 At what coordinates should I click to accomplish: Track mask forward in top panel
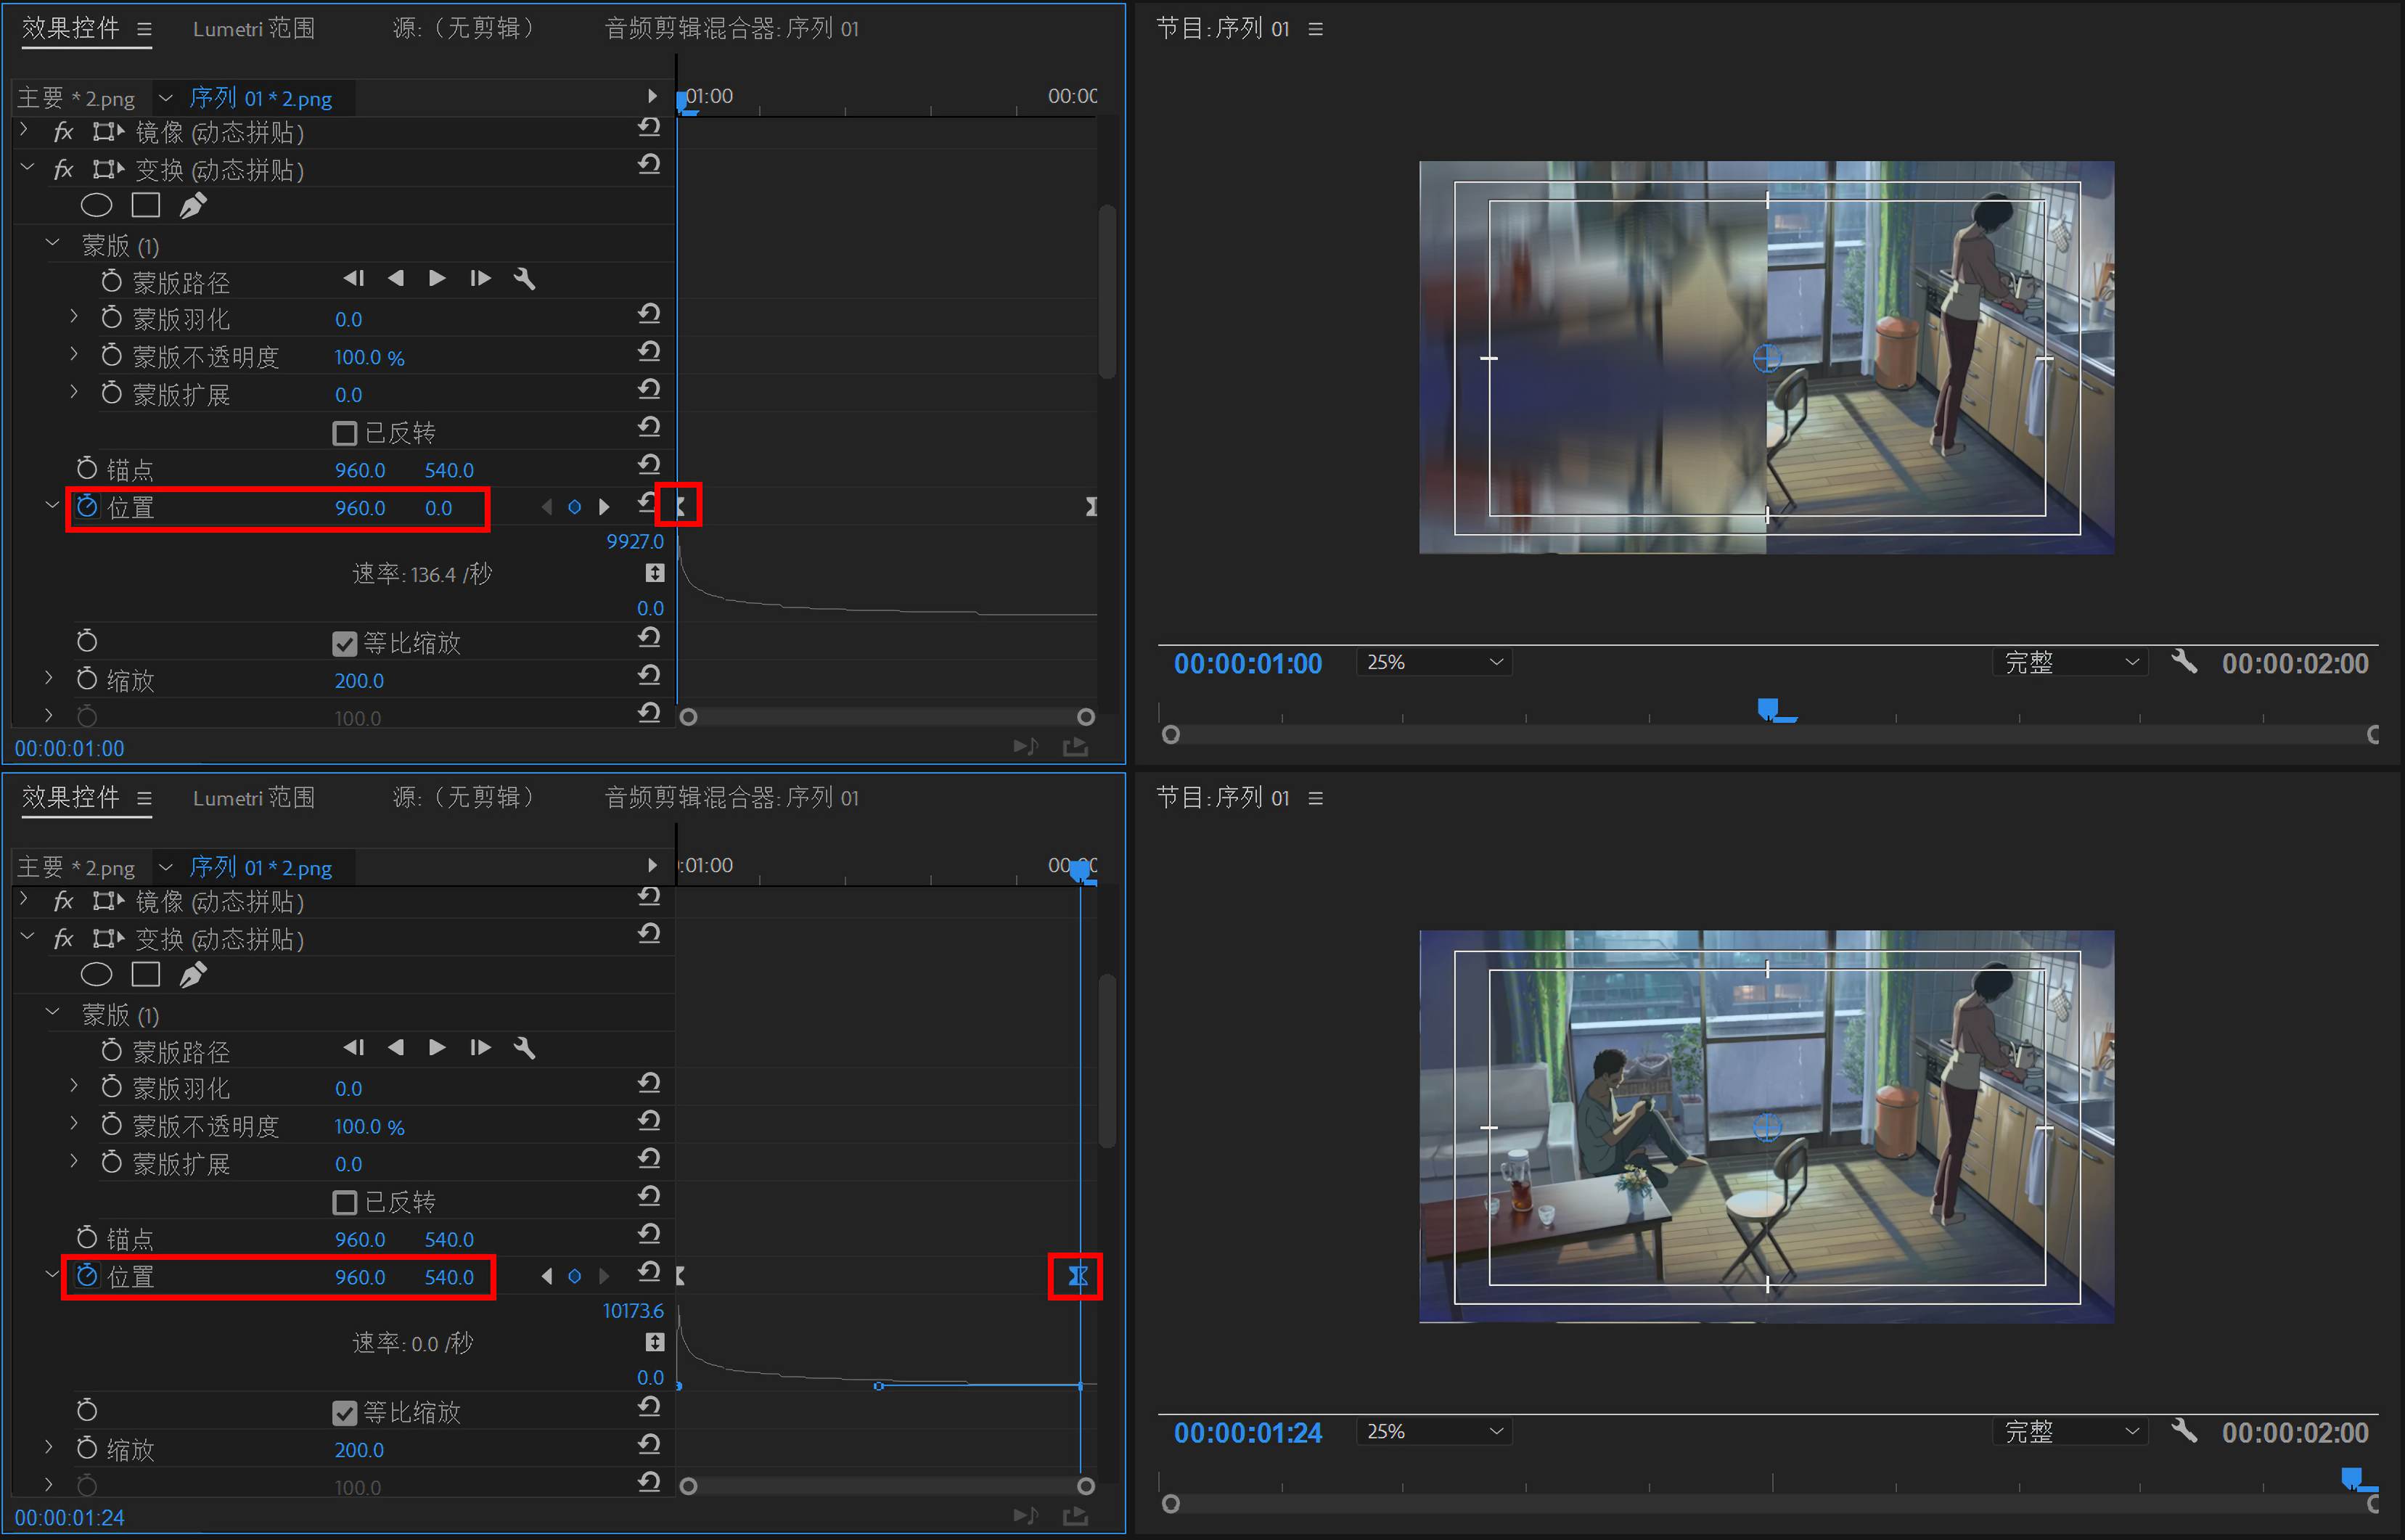[437, 279]
